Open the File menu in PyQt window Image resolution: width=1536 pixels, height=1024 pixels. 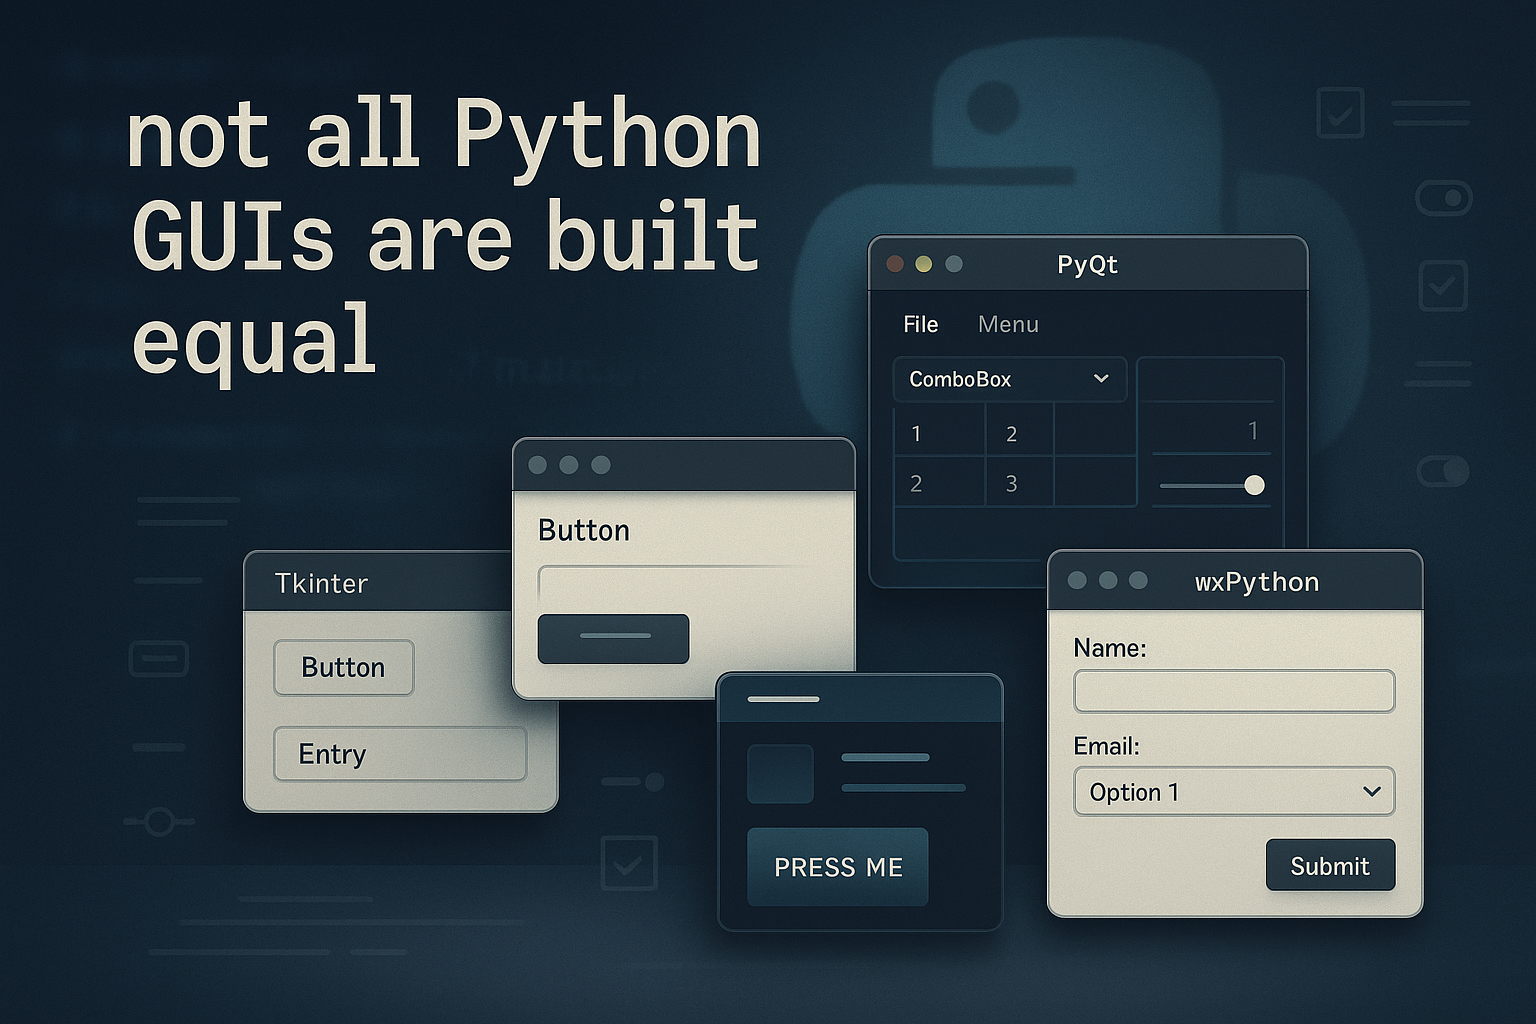tap(920, 324)
